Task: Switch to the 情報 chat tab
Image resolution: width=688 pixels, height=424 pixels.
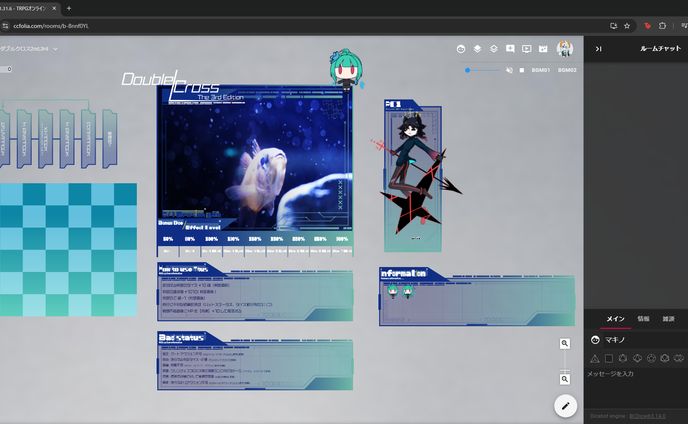Action: (643, 319)
